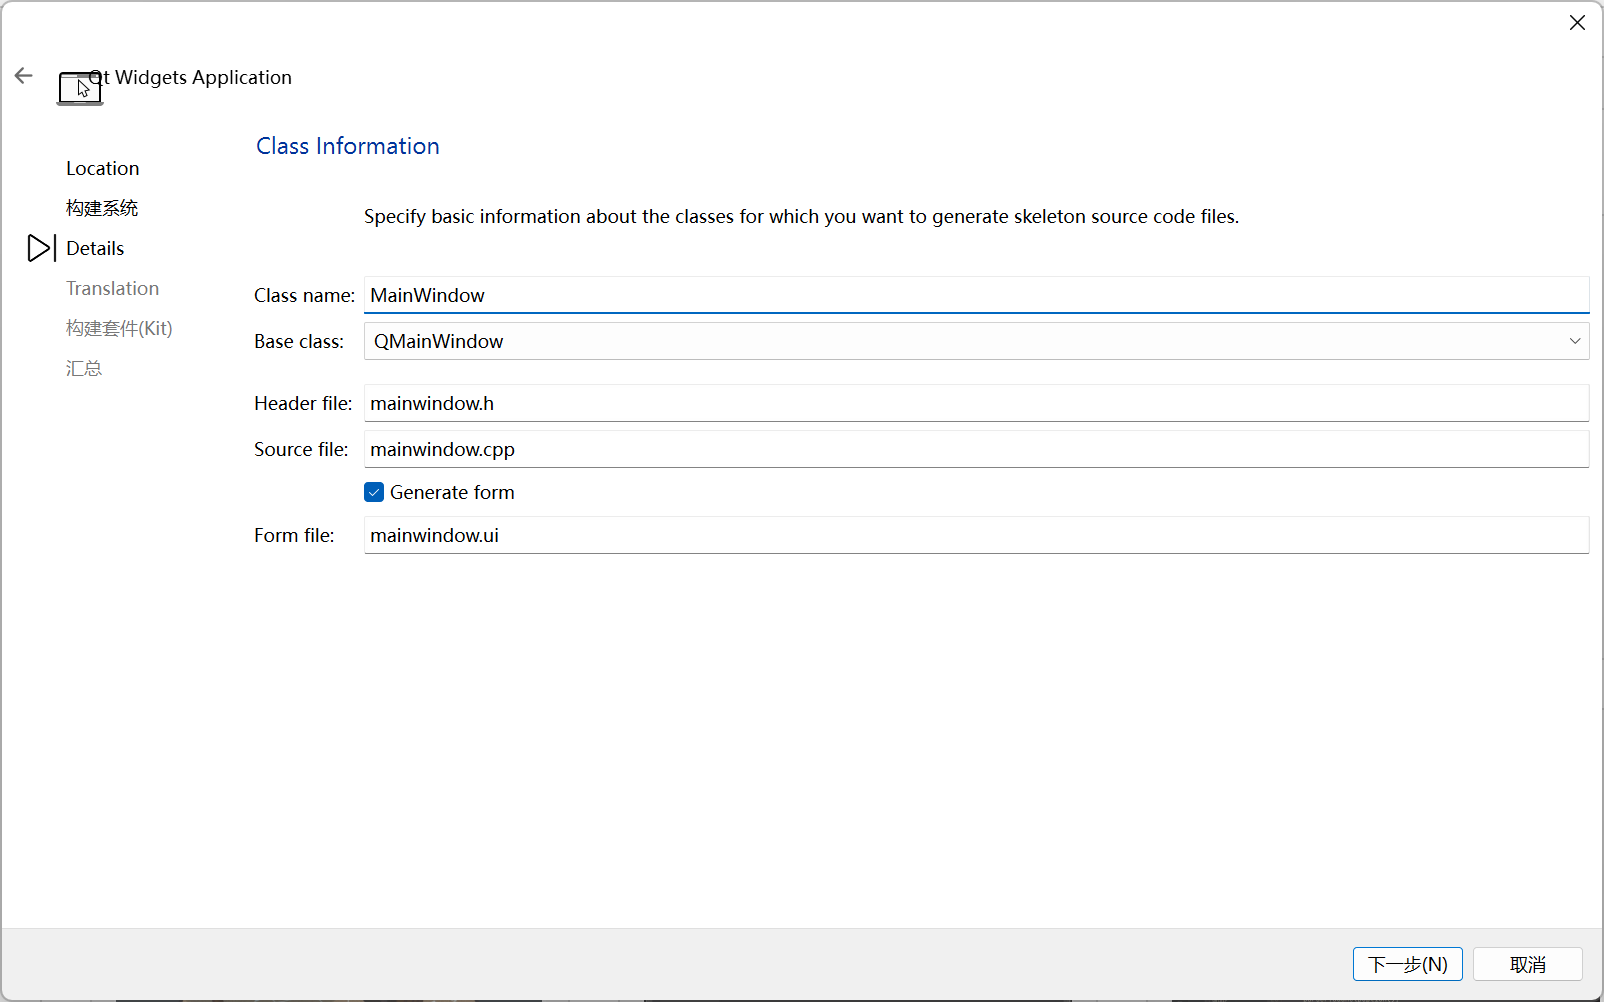The width and height of the screenshot is (1604, 1002).
Task: Click the 下一步(N) next button
Action: point(1408,964)
